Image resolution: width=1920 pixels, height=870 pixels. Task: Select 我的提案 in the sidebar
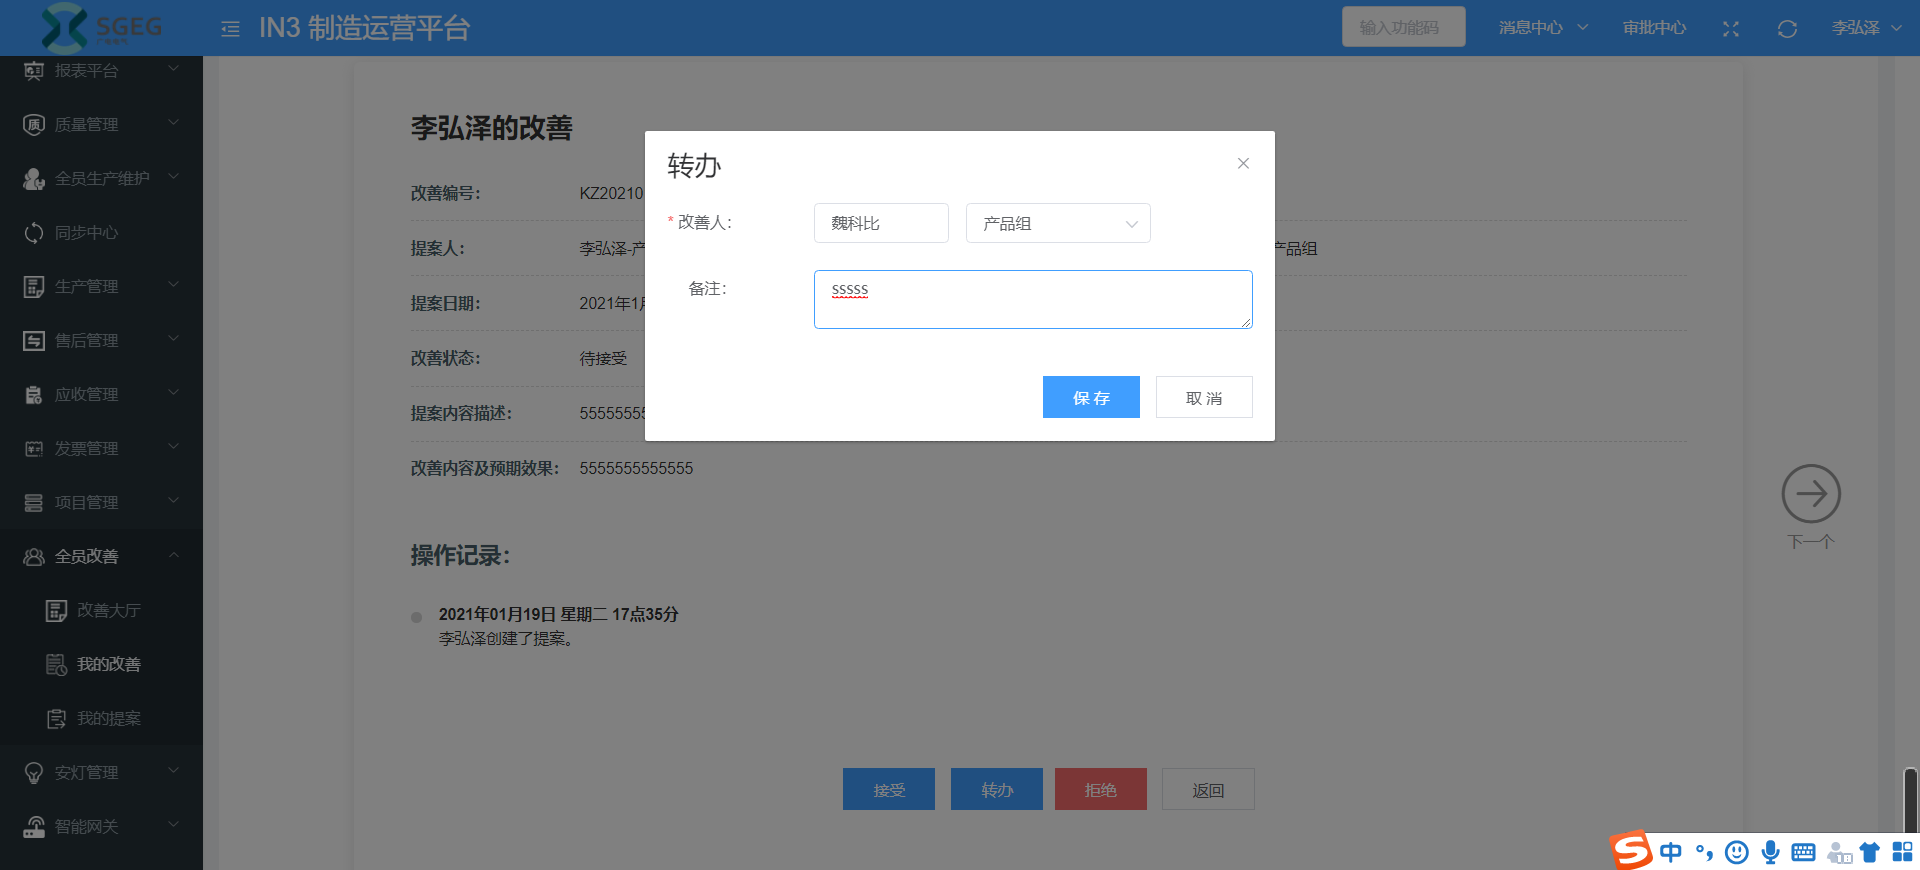pos(108,718)
